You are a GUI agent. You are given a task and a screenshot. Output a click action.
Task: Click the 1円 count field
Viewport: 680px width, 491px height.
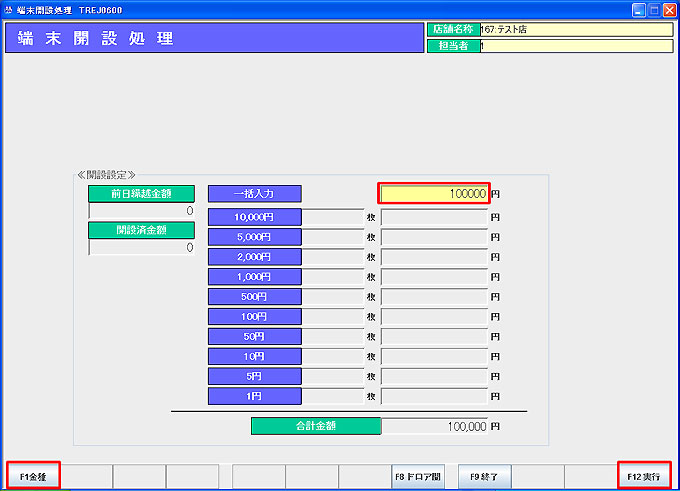[x=332, y=396]
